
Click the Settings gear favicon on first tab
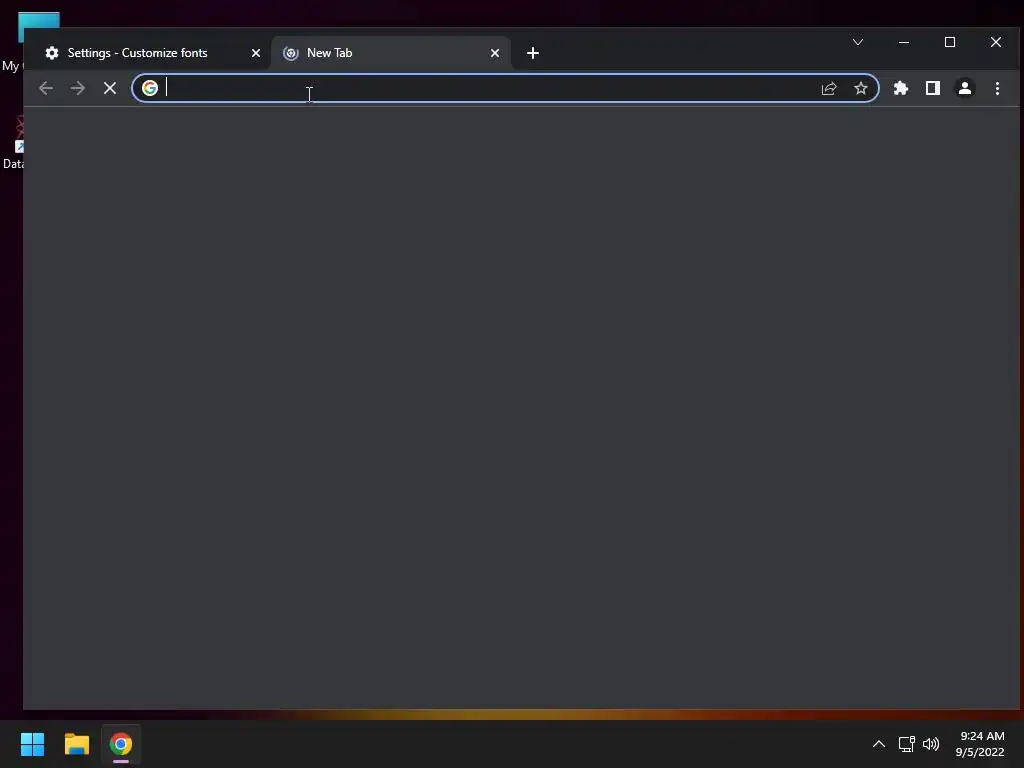pos(52,53)
